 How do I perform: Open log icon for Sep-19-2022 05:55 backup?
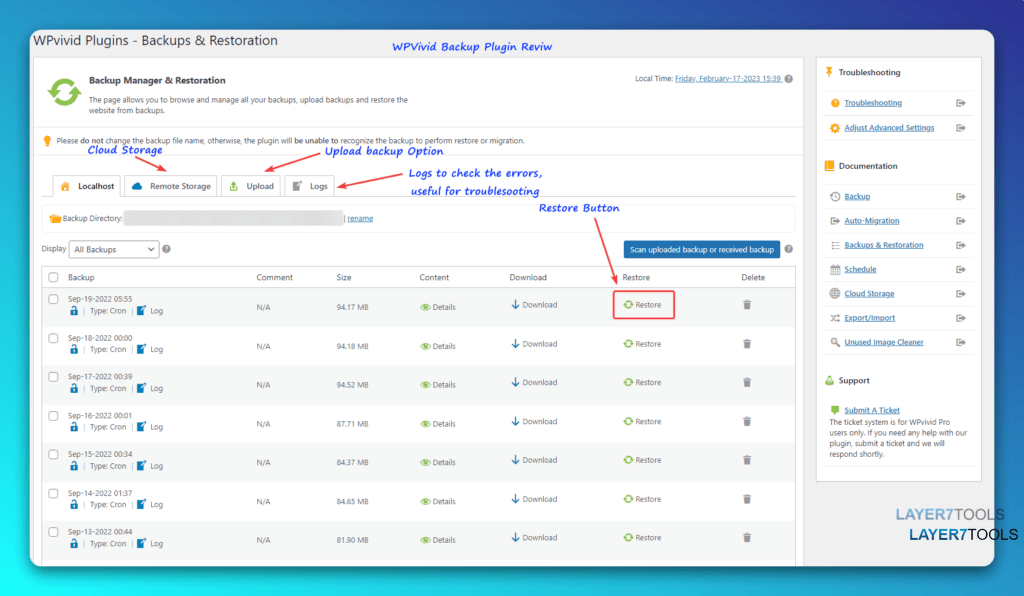pyautogui.click(x=141, y=311)
